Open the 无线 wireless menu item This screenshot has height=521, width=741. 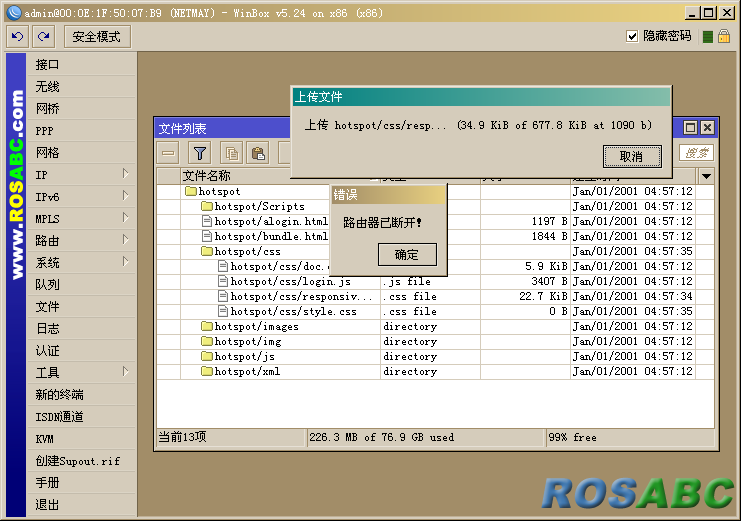point(81,87)
